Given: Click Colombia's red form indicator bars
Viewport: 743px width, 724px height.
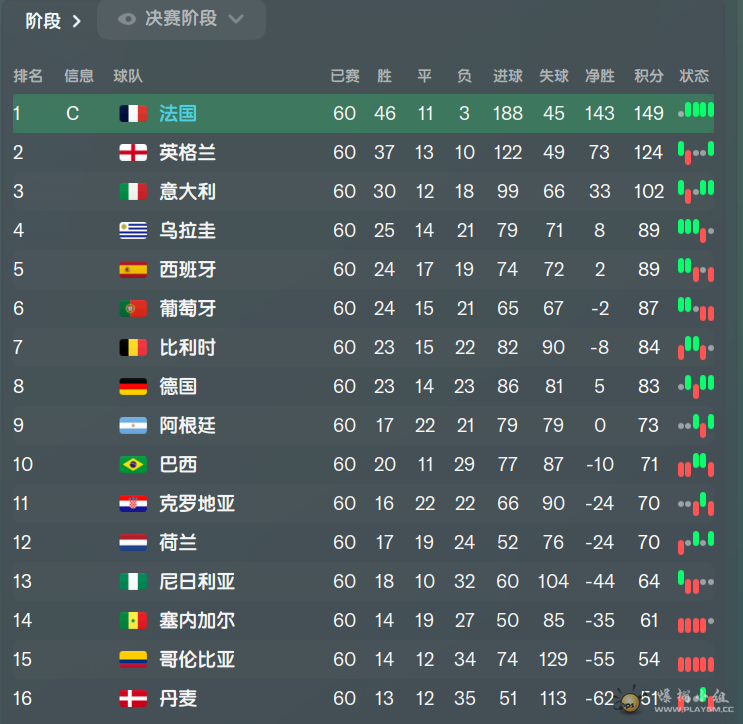Looking at the screenshot, I should (696, 664).
